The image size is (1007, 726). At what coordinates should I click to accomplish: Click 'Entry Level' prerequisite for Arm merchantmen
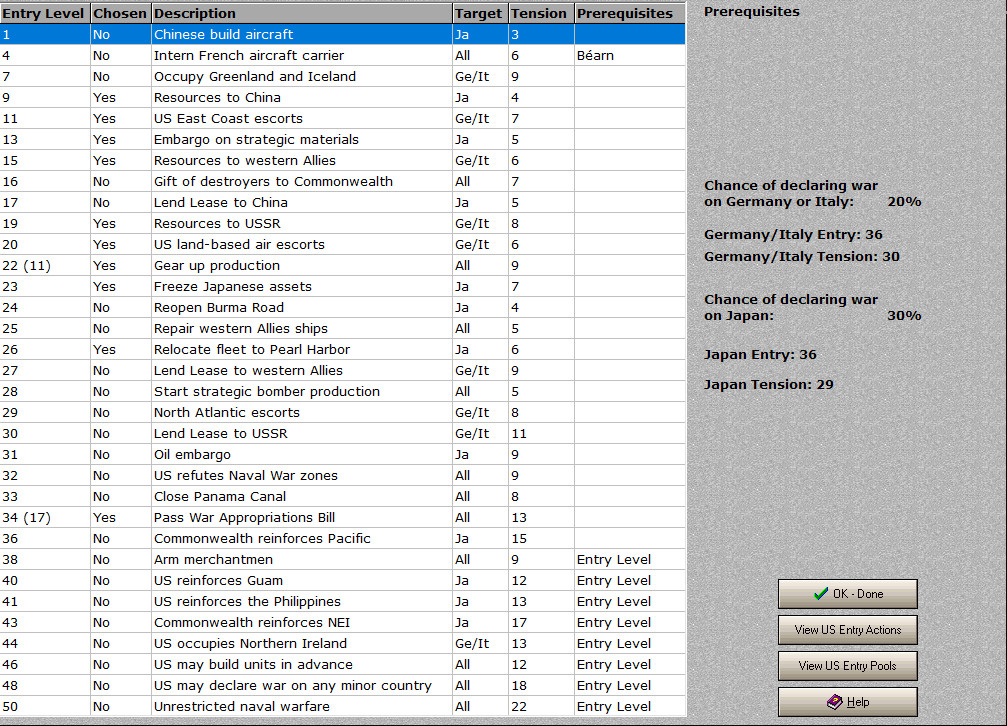[629, 559]
